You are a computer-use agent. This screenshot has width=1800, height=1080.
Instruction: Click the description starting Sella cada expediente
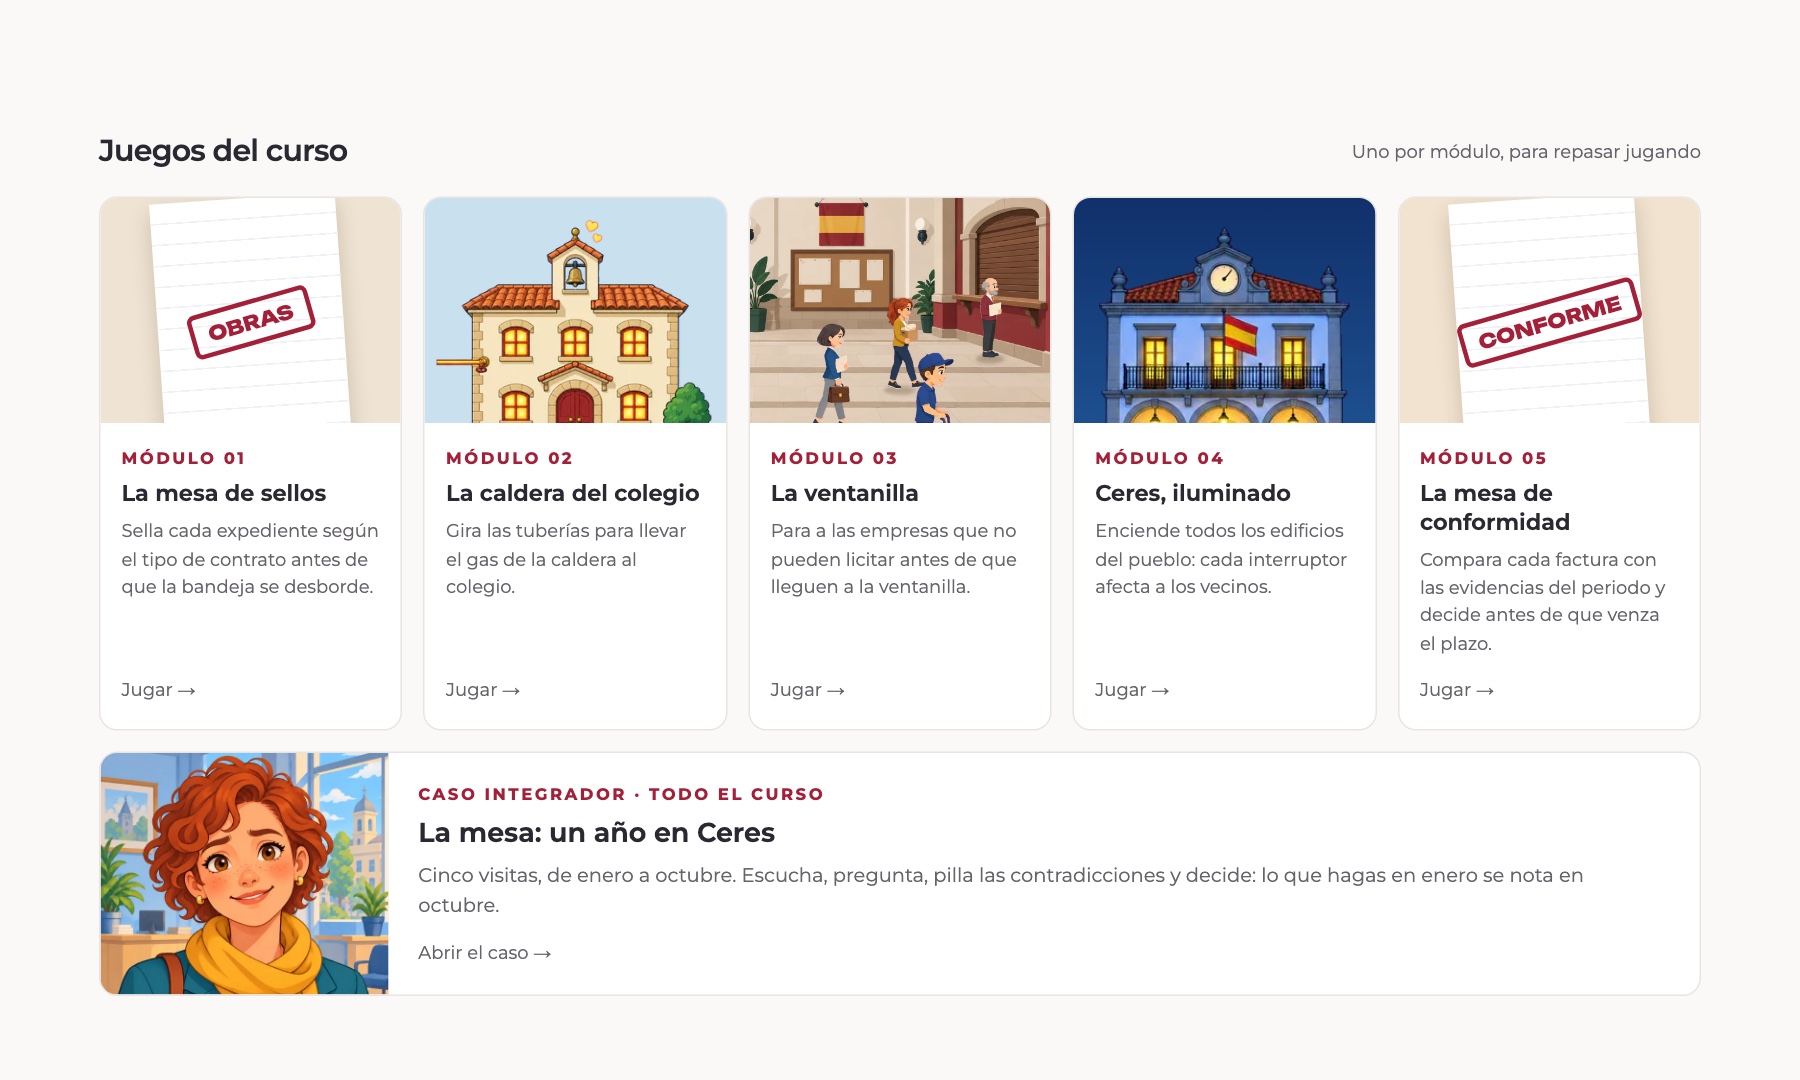(x=250, y=559)
